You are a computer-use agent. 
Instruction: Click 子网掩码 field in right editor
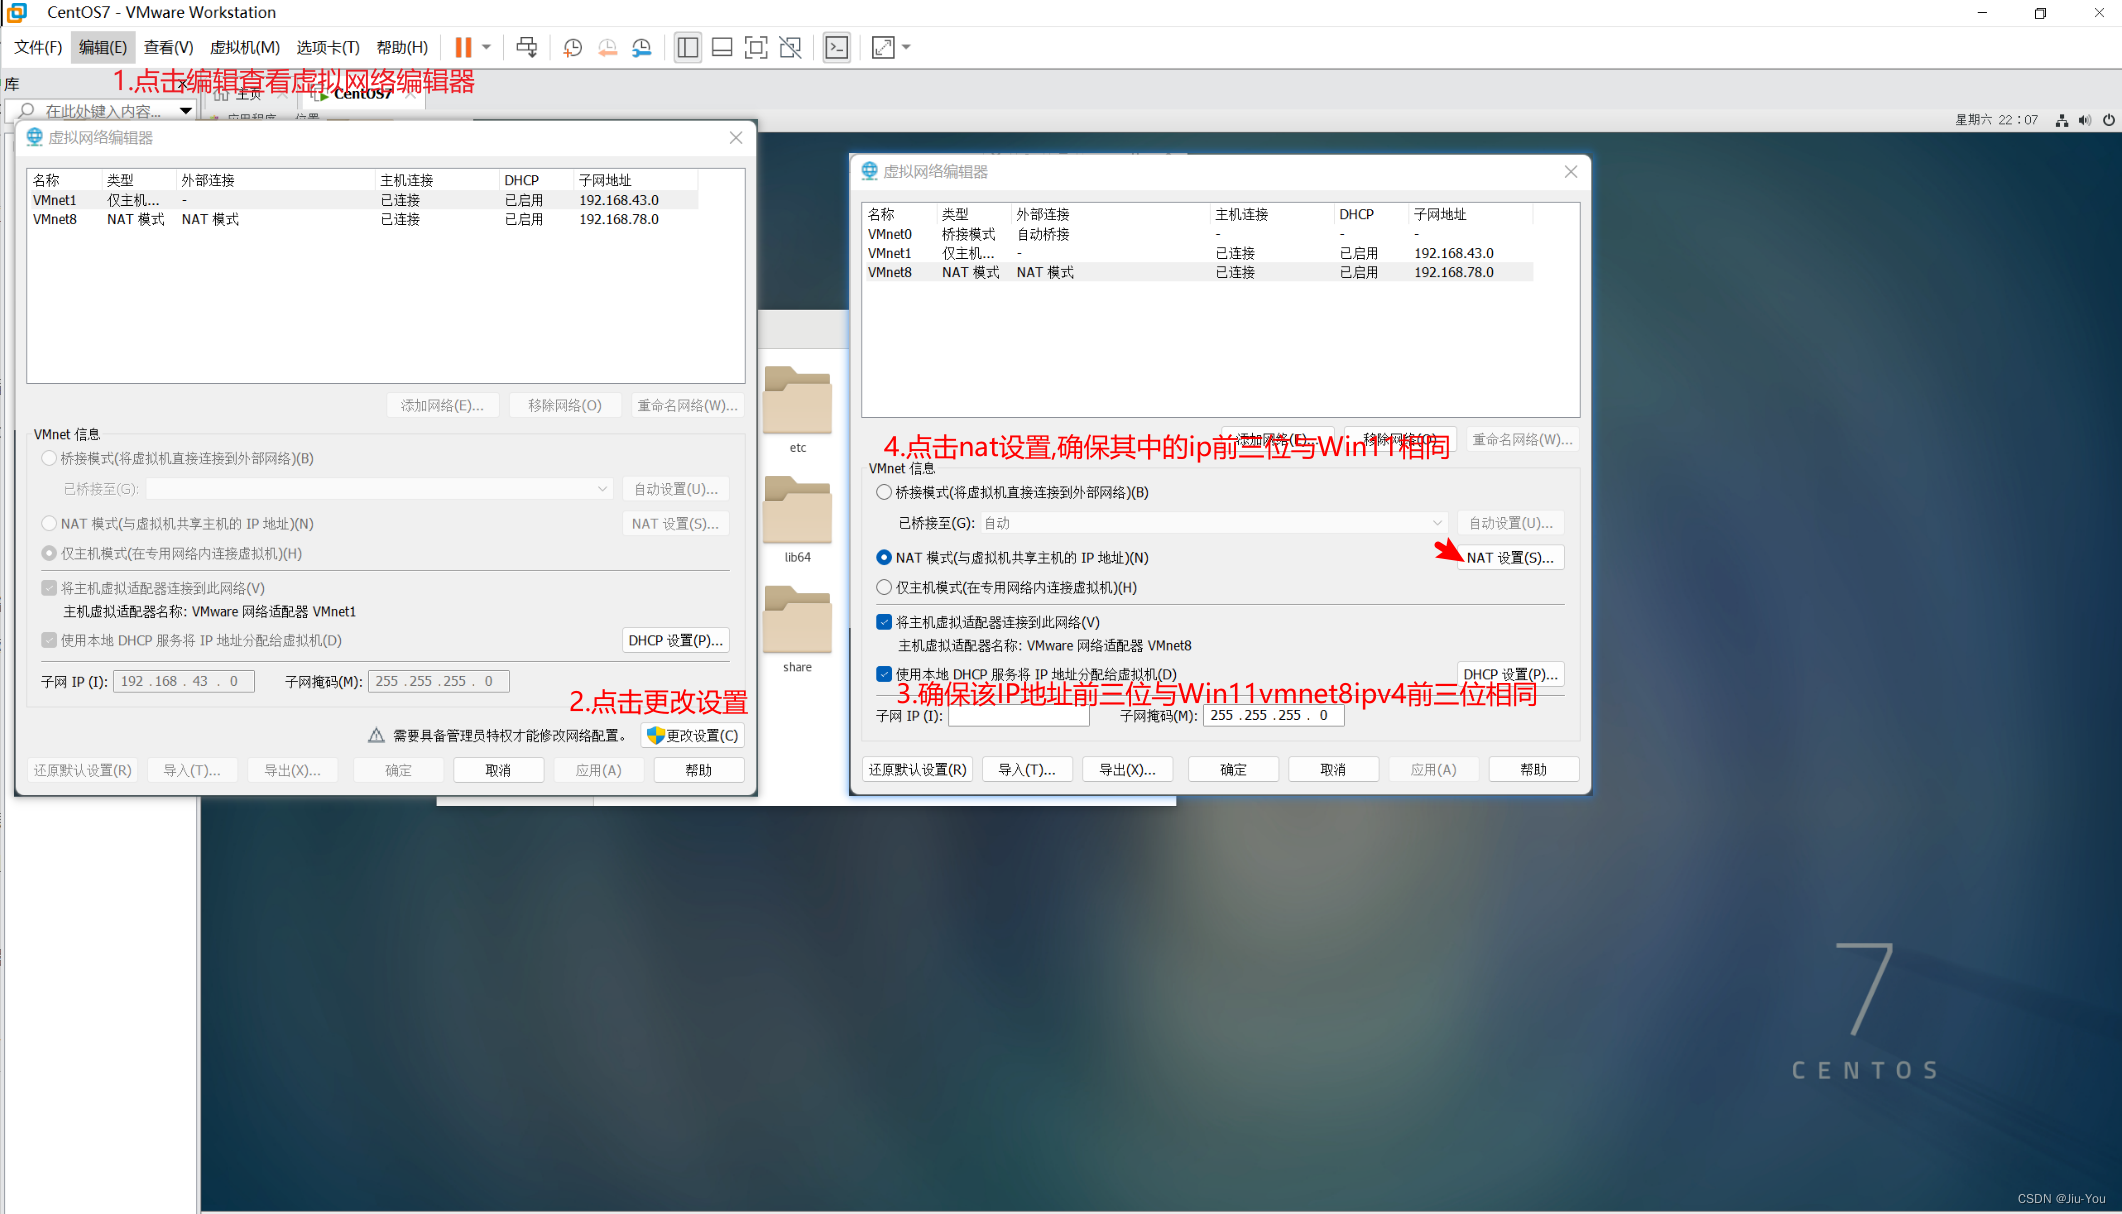coord(1273,715)
